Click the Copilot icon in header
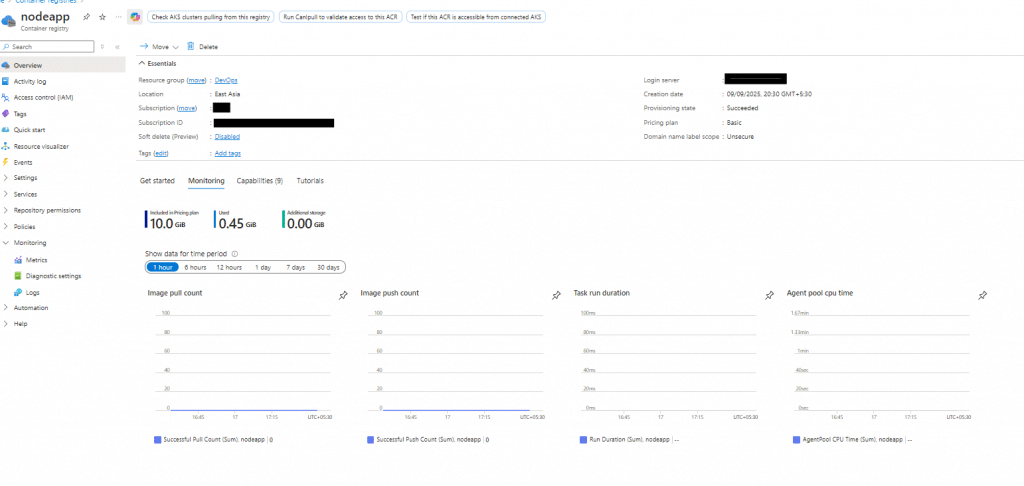Screen dimensions: 1024x486 (x=134, y=17)
